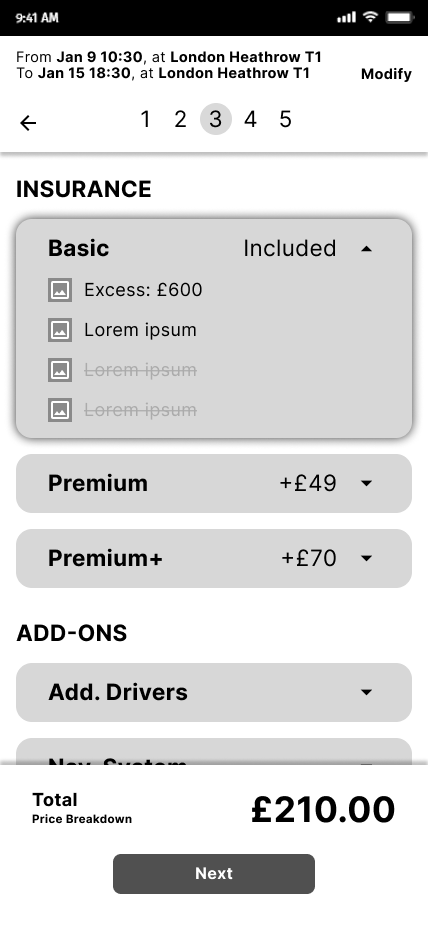Tap the Wi-Fi status icon

click(x=370, y=17)
